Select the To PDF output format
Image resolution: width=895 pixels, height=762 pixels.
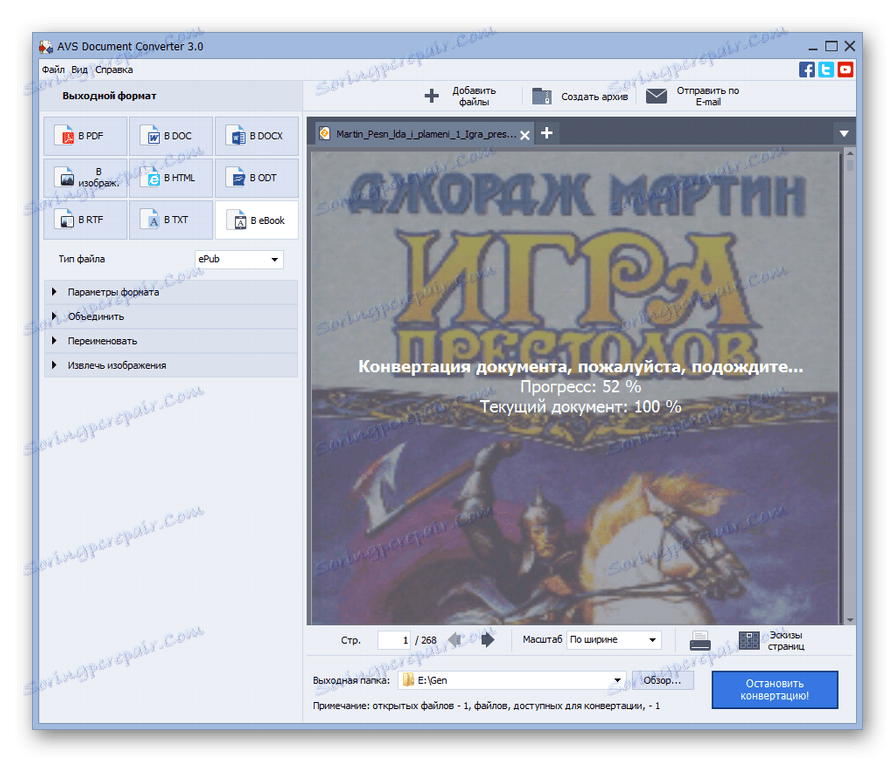[85, 136]
